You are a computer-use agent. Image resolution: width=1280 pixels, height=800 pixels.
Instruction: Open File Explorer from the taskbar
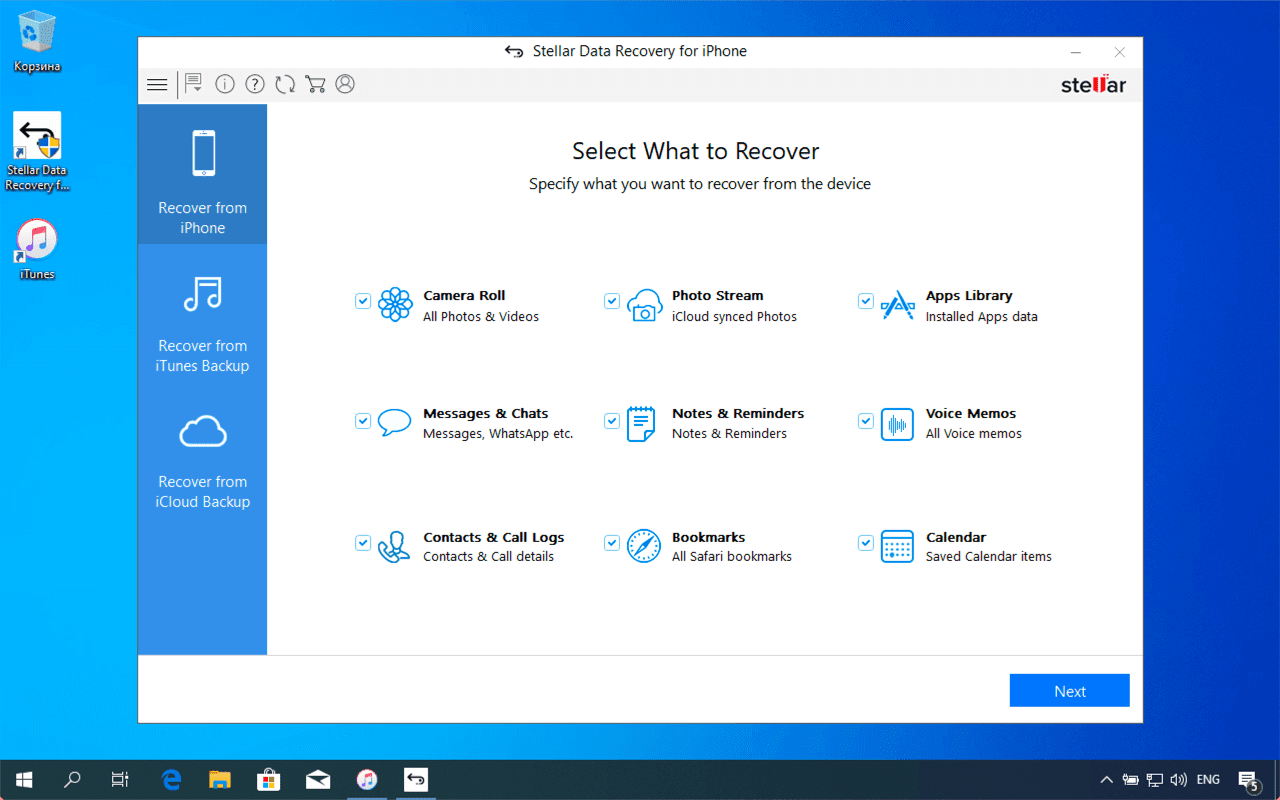(x=220, y=780)
